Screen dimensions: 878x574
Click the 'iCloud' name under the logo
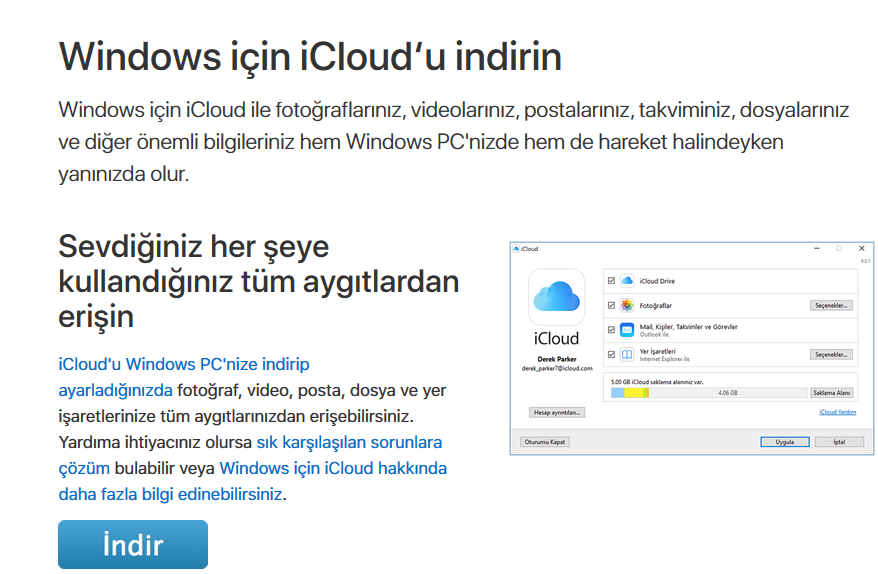click(x=556, y=339)
